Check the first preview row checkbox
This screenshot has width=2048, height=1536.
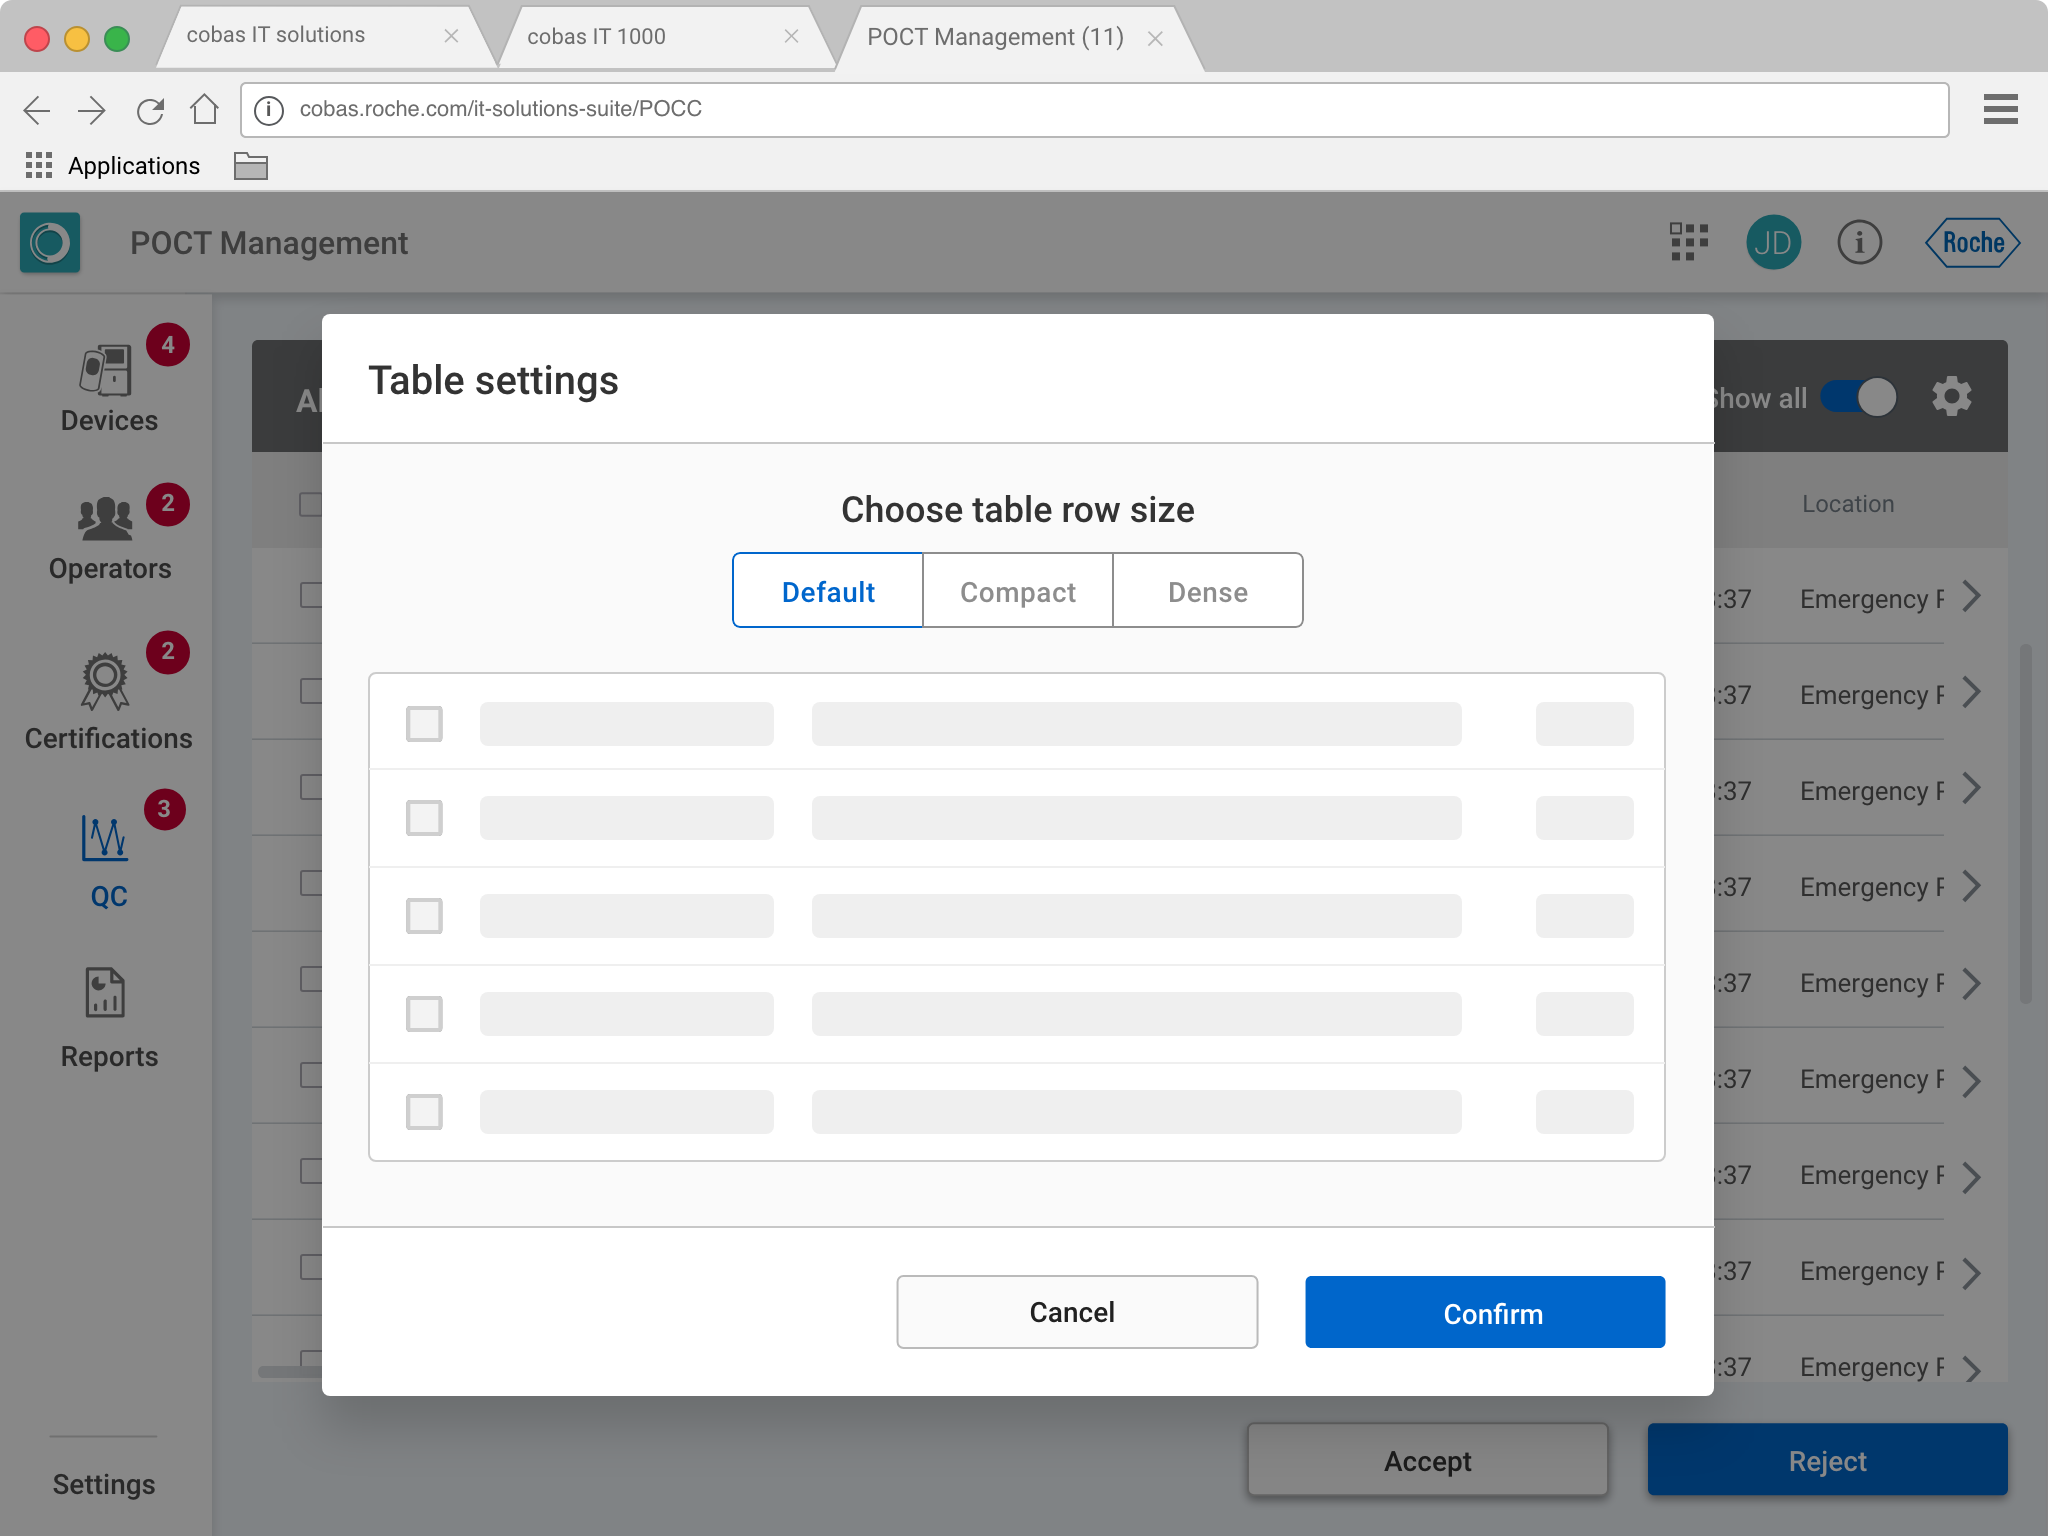click(424, 724)
